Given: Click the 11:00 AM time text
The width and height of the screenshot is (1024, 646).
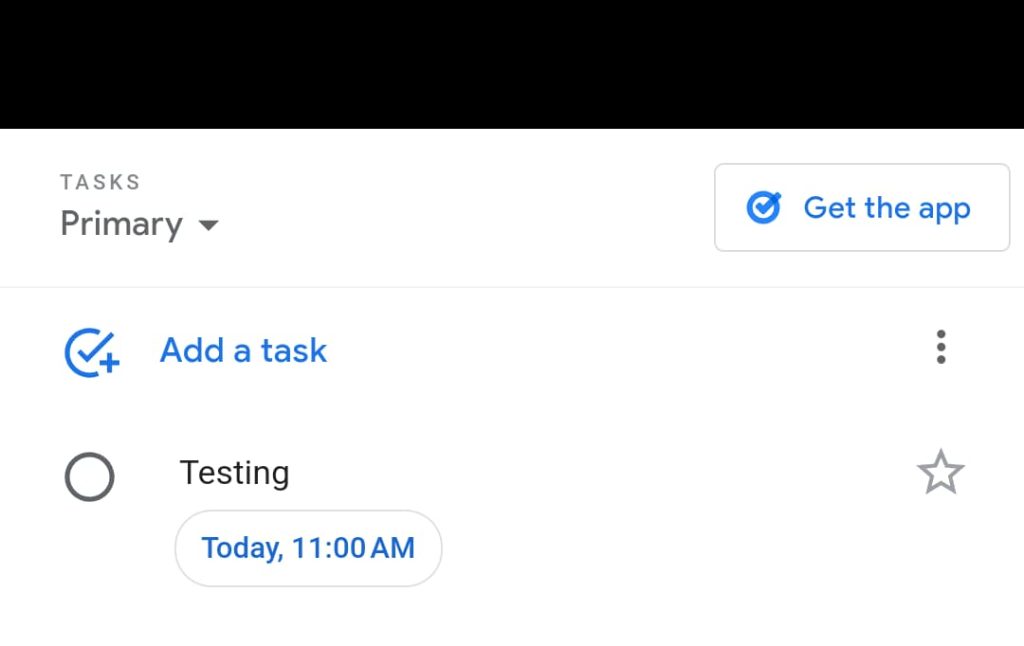Looking at the screenshot, I should 353,548.
